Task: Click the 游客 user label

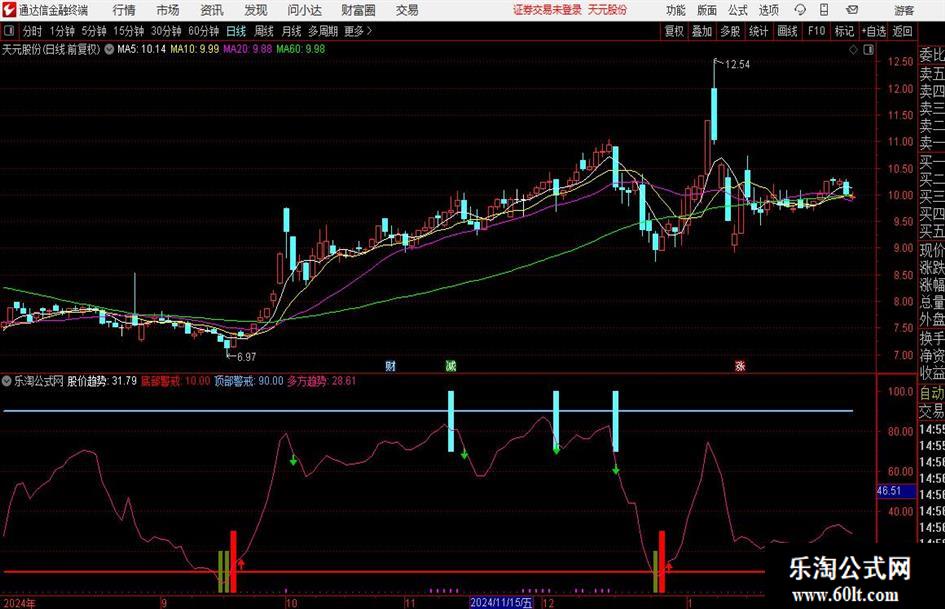Action: point(904,10)
